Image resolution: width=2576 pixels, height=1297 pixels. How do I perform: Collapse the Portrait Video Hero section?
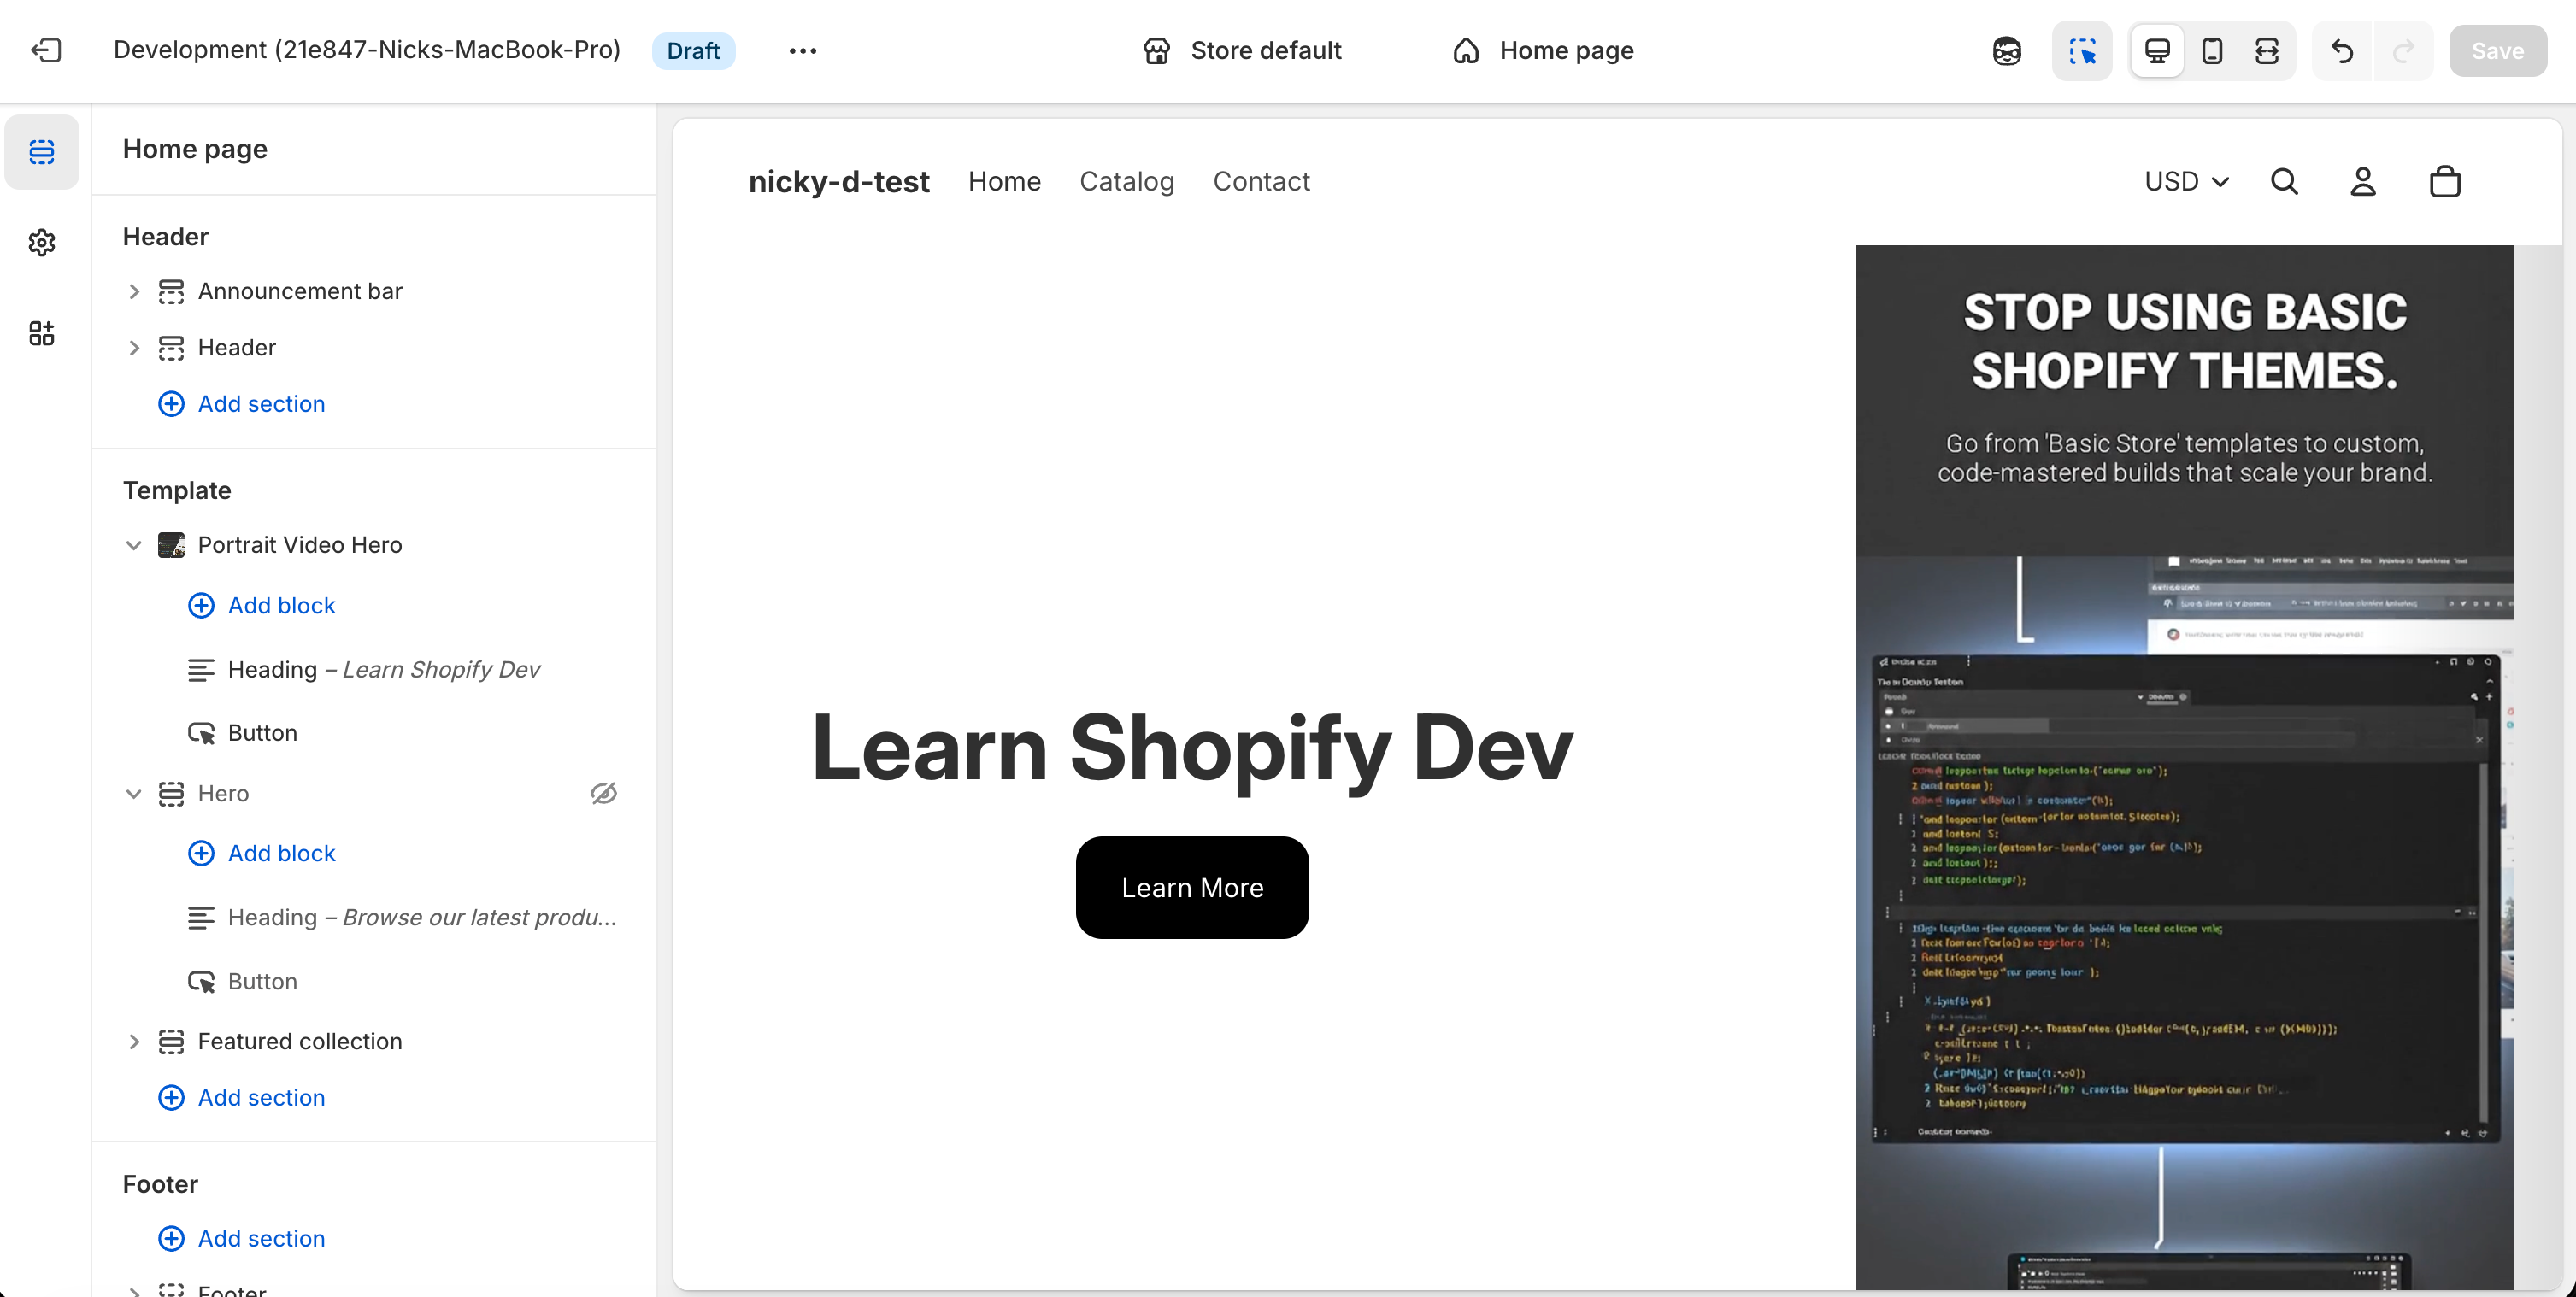point(134,545)
